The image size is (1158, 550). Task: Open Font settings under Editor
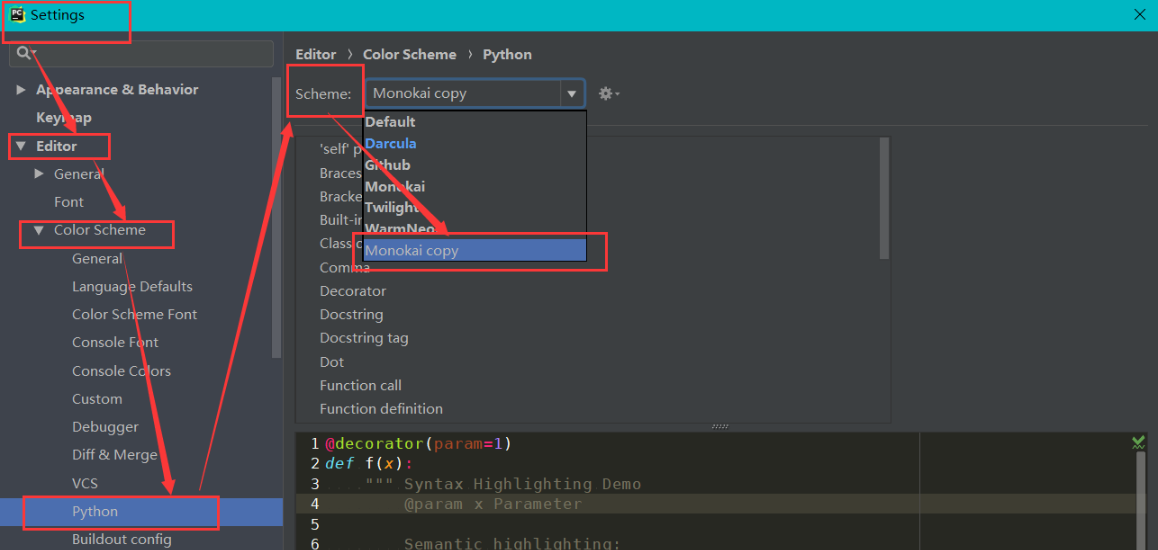69,202
